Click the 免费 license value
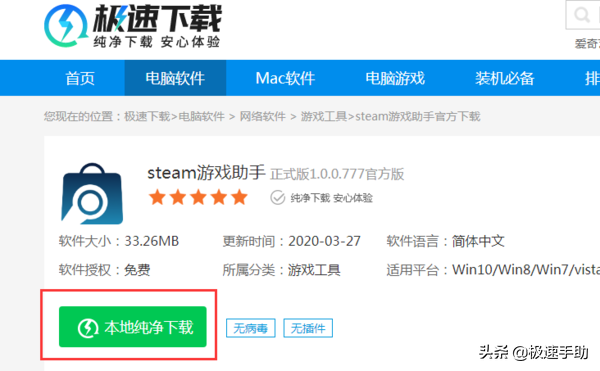 pos(137,270)
